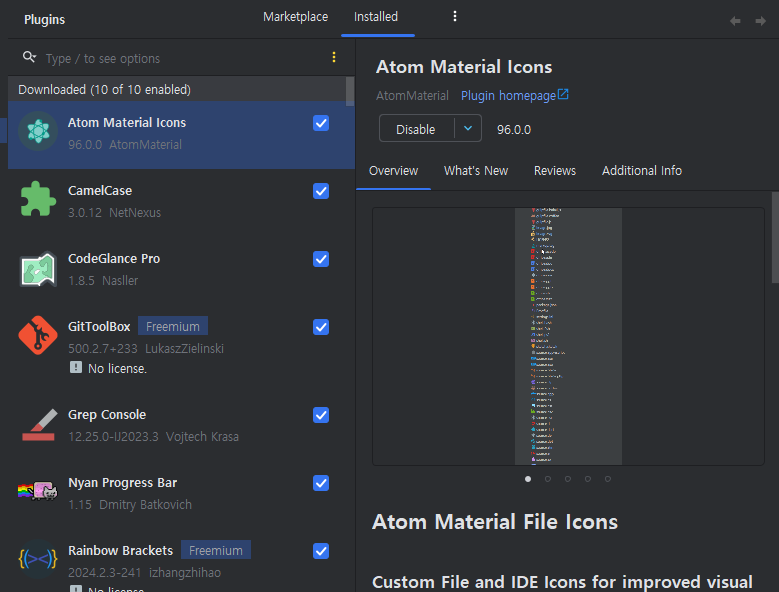Expand the Disable button dropdown arrow
The width and height of the screenshot is (779, 592).
click(x=468, y=128)
